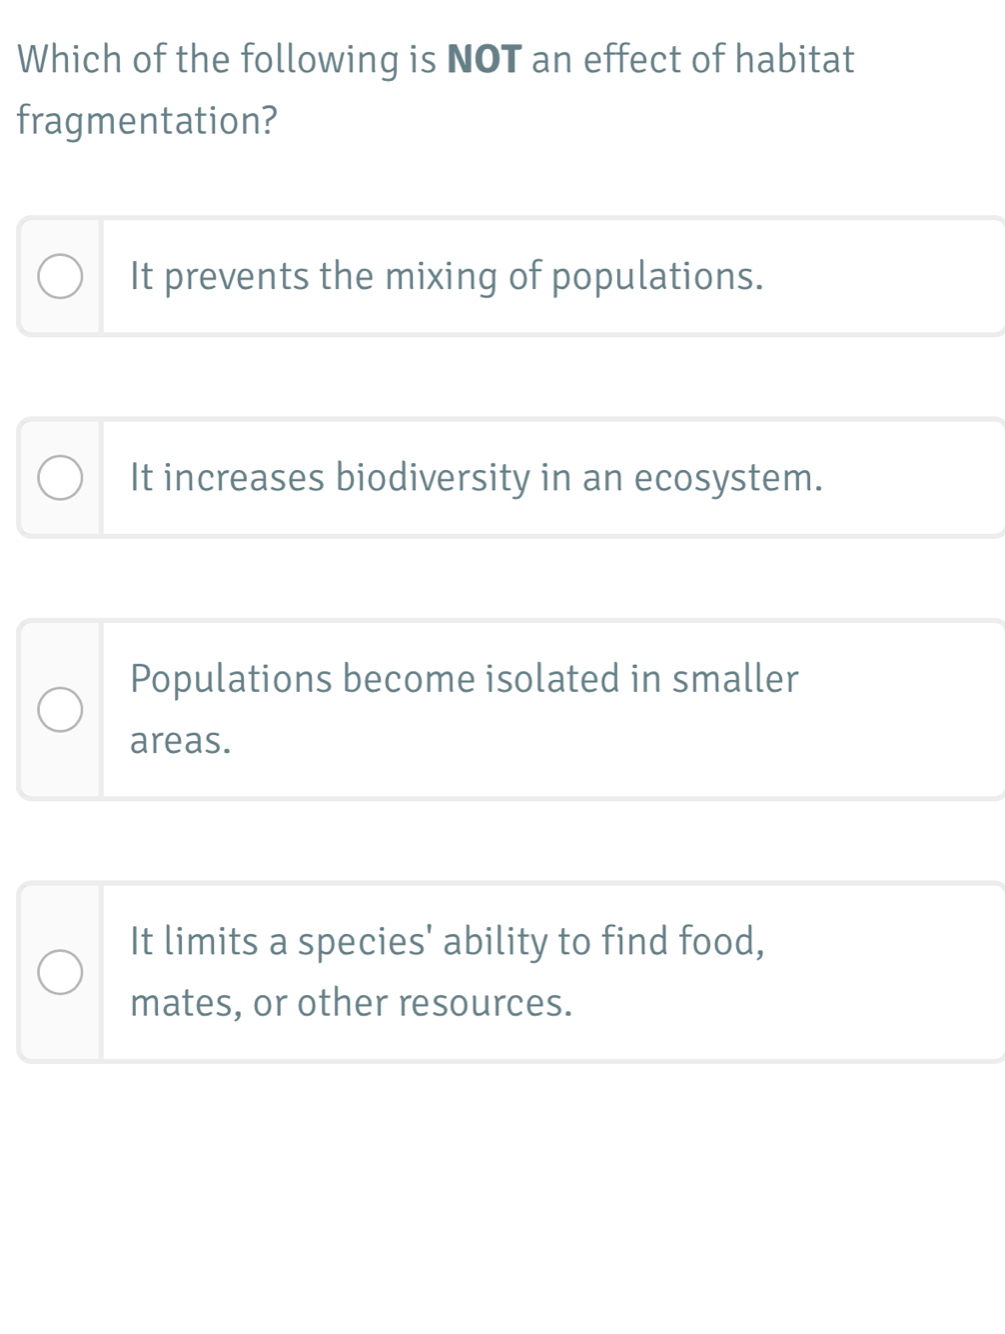The image size is (1005, 1334).
Task: Click the word 'areas.' in the third option
Action: (x=180, y=741)
